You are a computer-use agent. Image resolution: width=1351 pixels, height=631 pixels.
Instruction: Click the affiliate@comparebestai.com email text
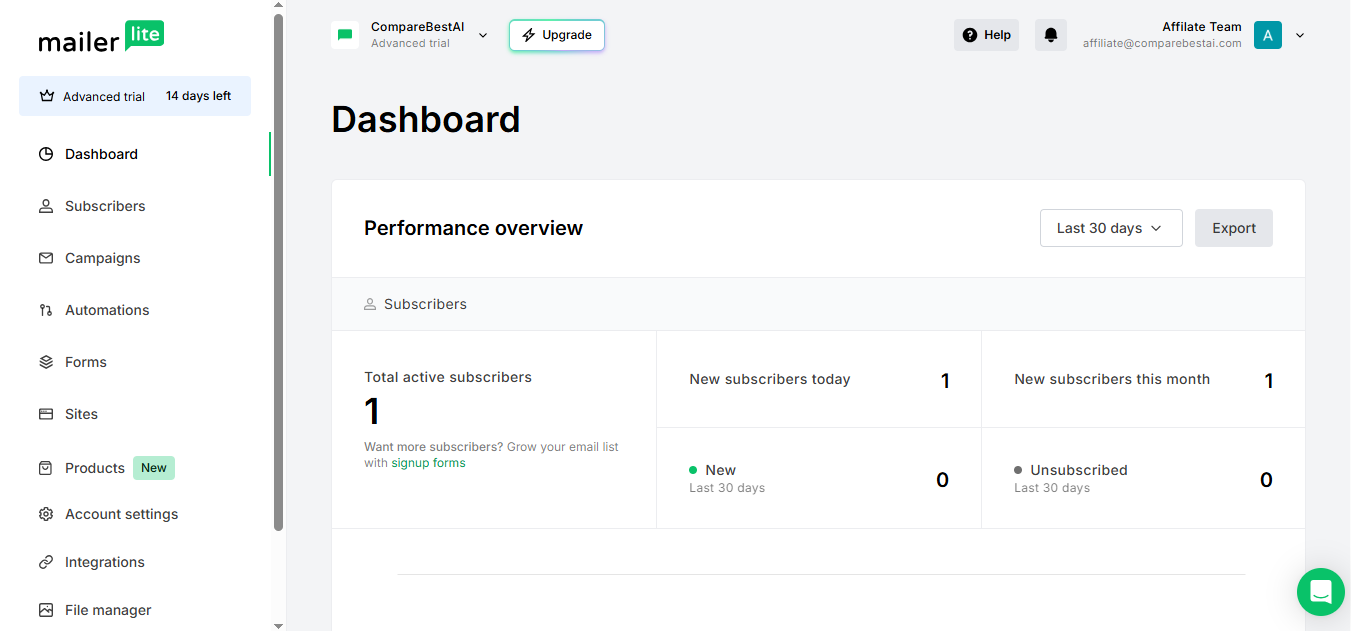pos(1162,43)
